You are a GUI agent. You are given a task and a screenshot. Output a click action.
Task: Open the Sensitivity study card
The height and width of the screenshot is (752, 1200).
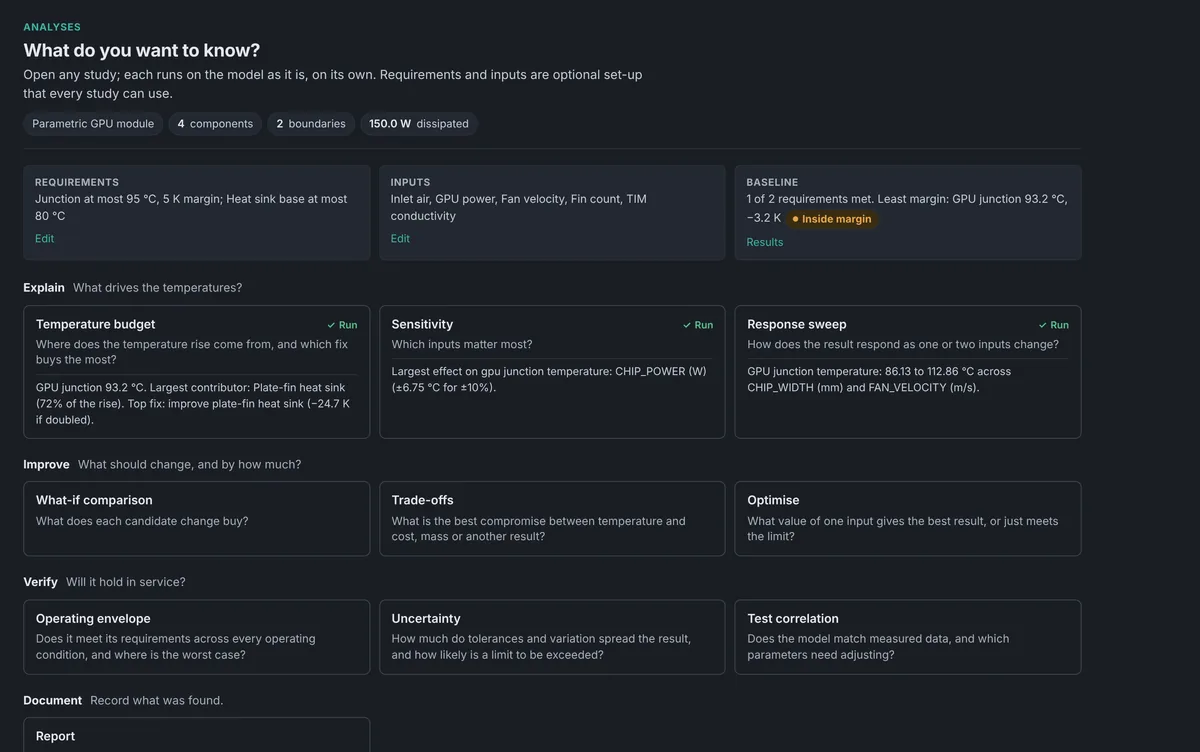pos(552,372)
